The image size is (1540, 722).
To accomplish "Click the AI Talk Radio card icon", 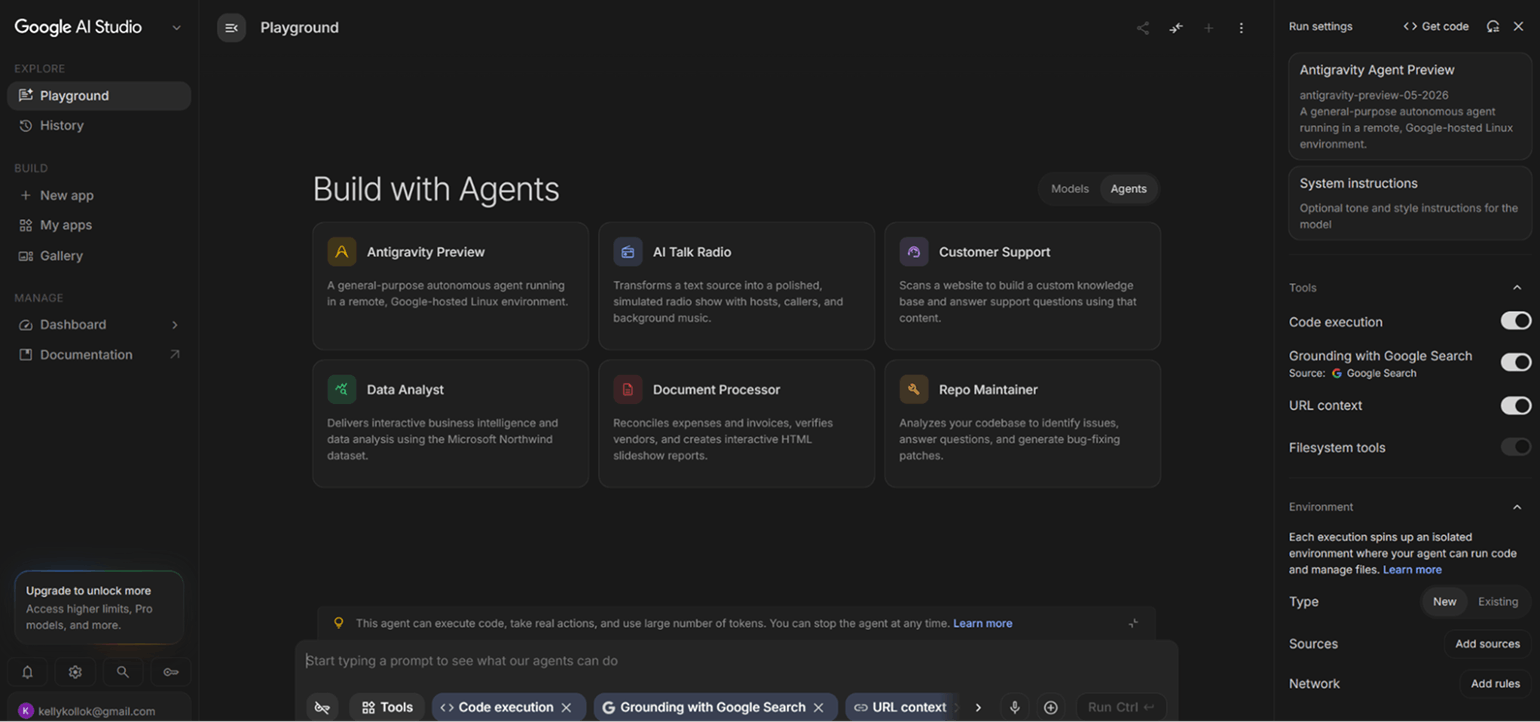I will pyautogui.click(x=628, y=252).
